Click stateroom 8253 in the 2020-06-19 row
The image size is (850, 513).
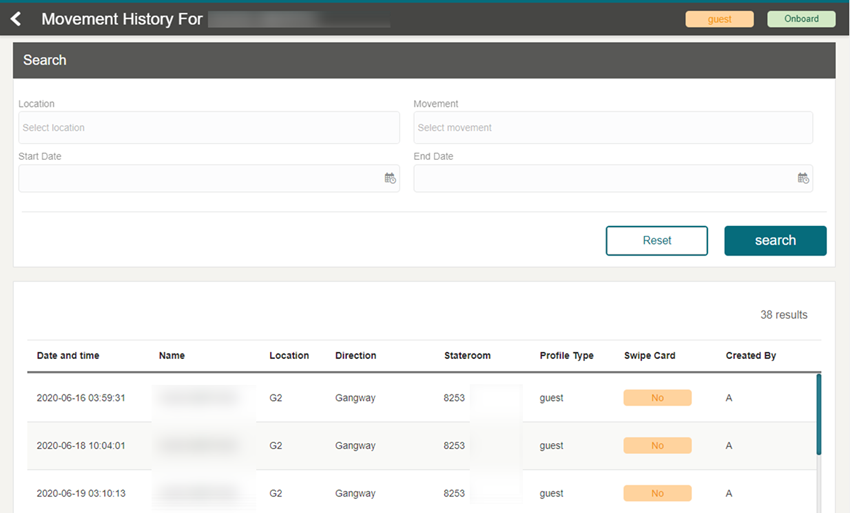click(x=454, y=493)
